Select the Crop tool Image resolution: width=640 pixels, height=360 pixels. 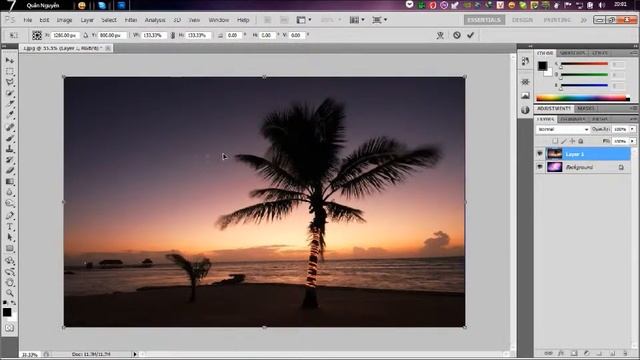(x=10, y=104)
